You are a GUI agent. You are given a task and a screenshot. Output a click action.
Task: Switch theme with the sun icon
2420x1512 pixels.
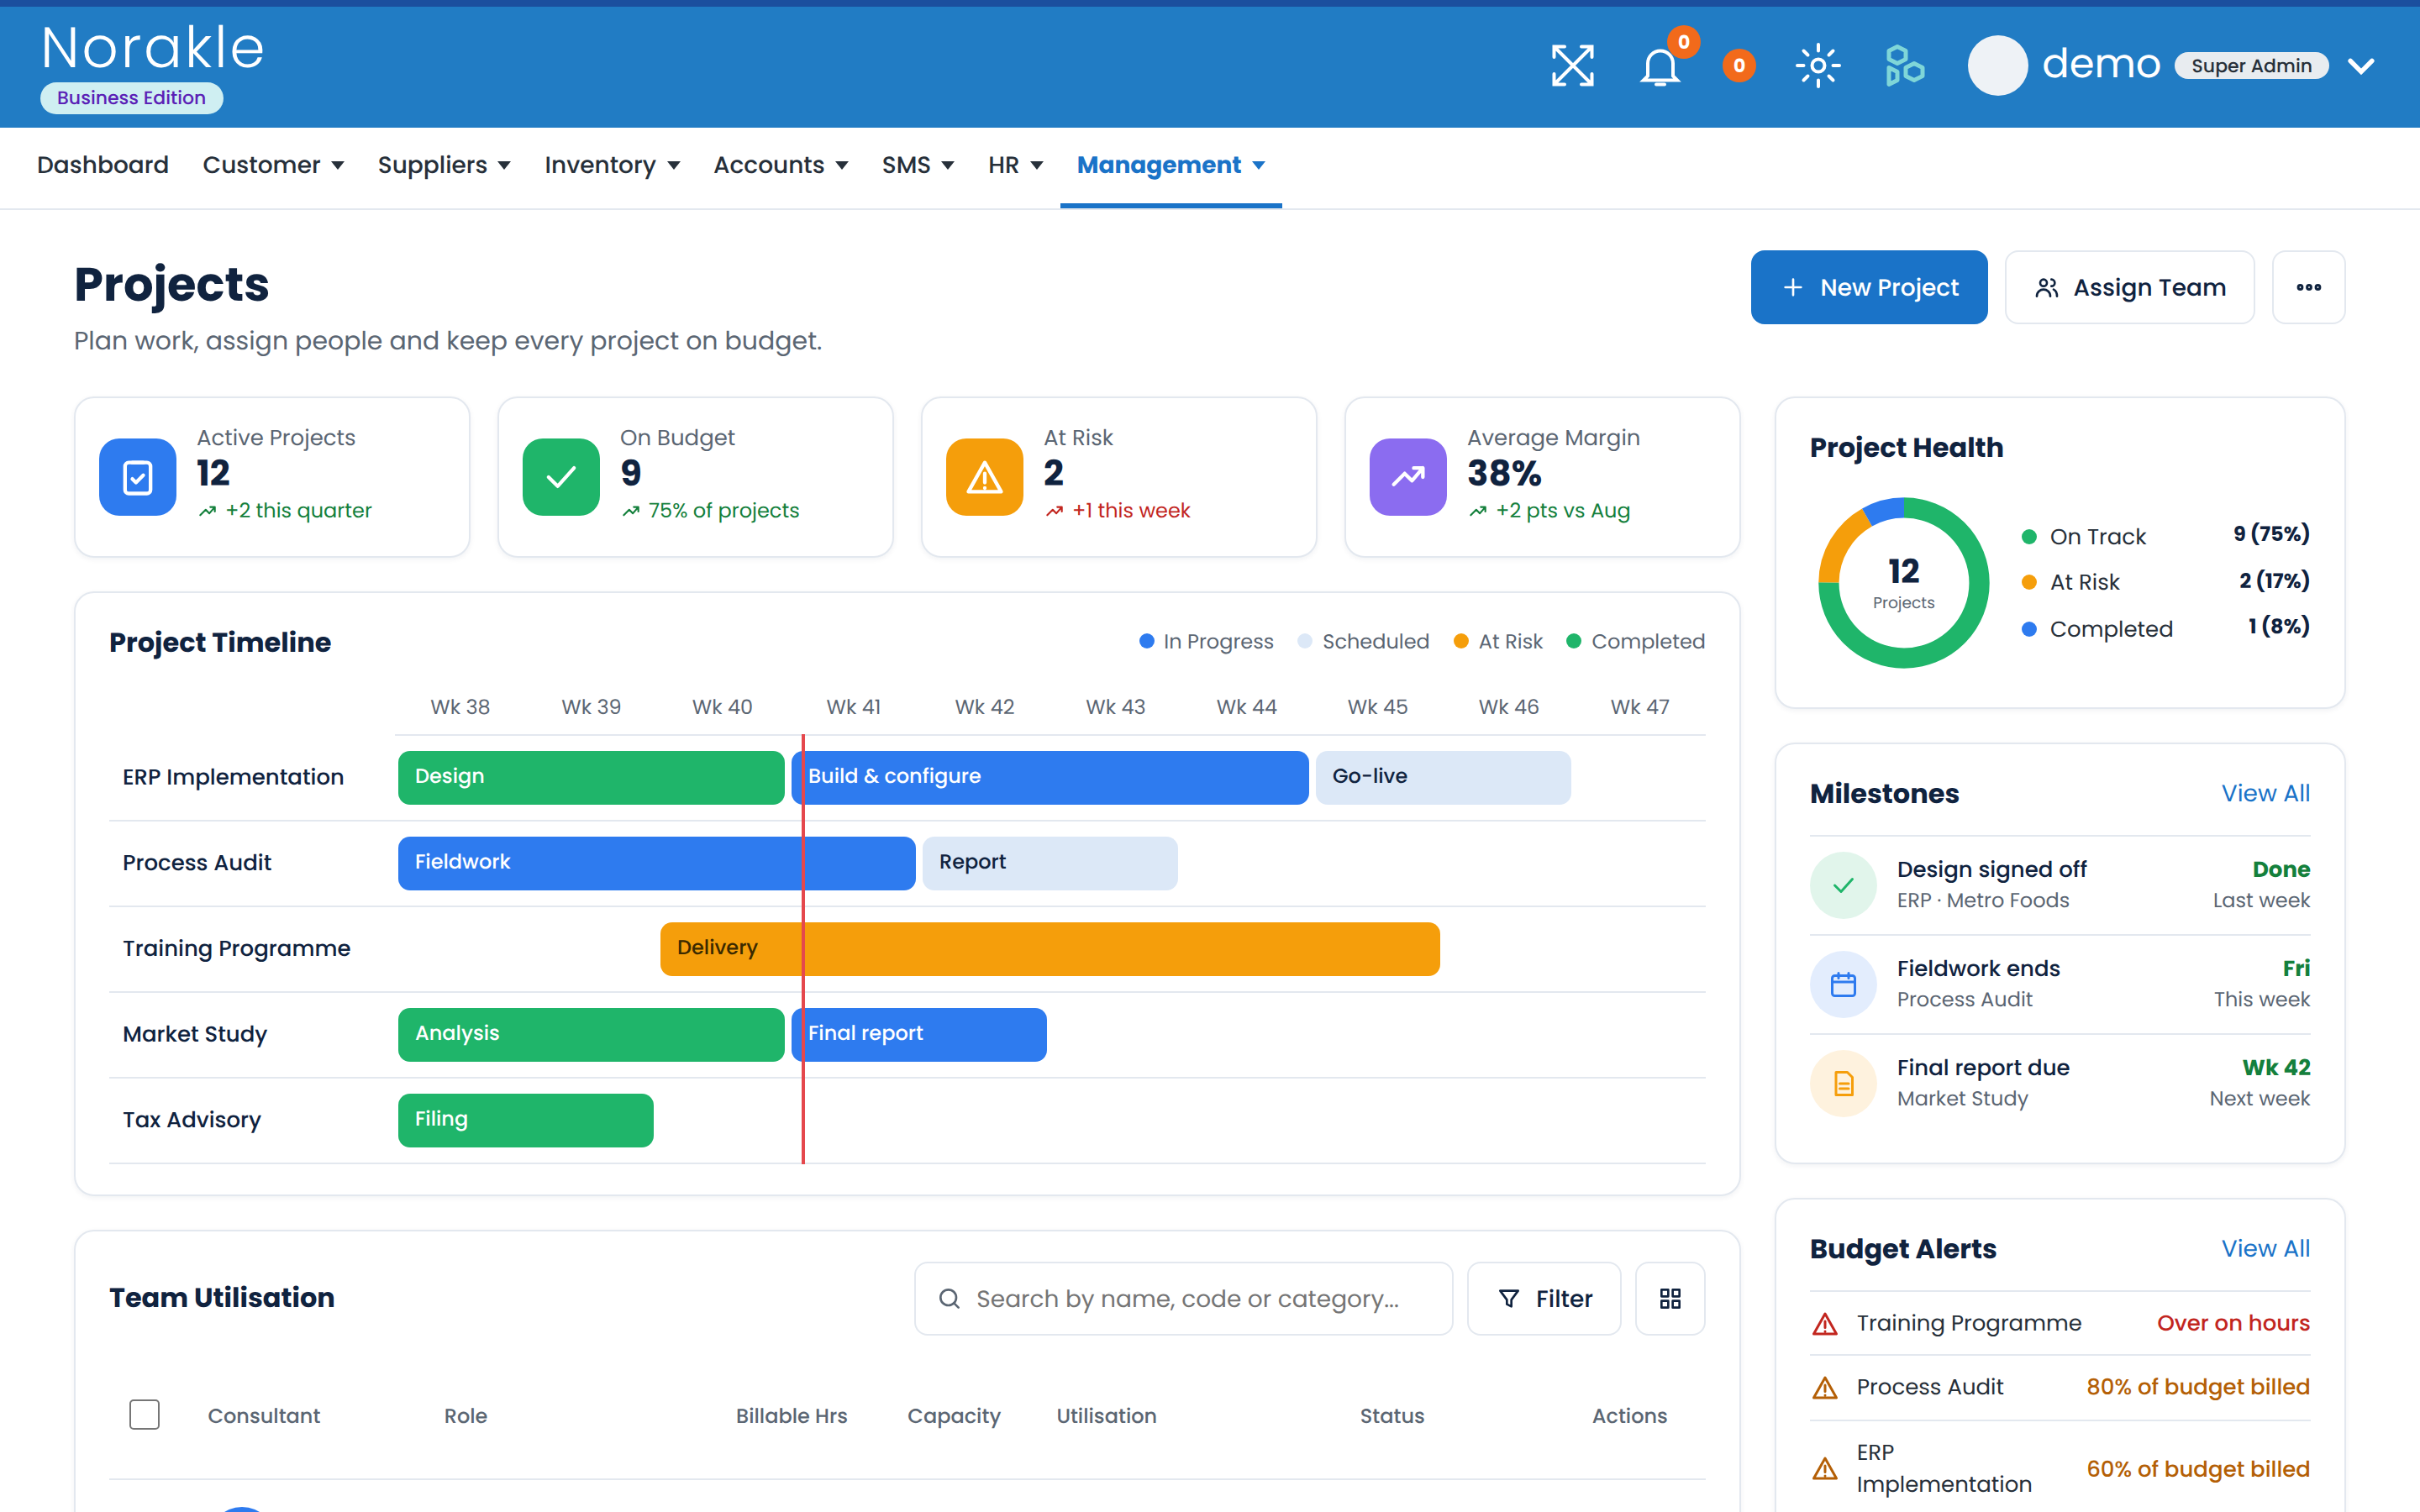pyautogui.click(x=1817, y=66)
